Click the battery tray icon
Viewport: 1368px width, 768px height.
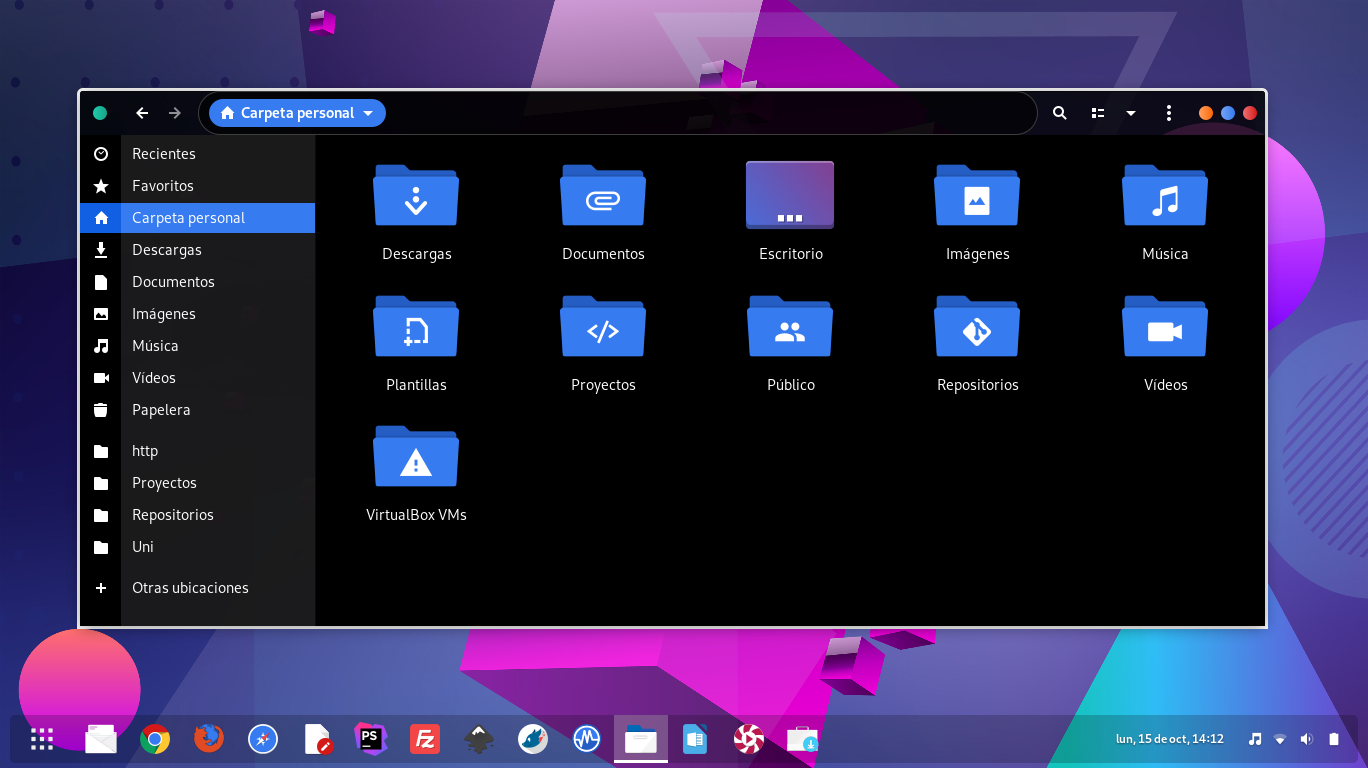pyautogui.click(x=1333, y=739)
